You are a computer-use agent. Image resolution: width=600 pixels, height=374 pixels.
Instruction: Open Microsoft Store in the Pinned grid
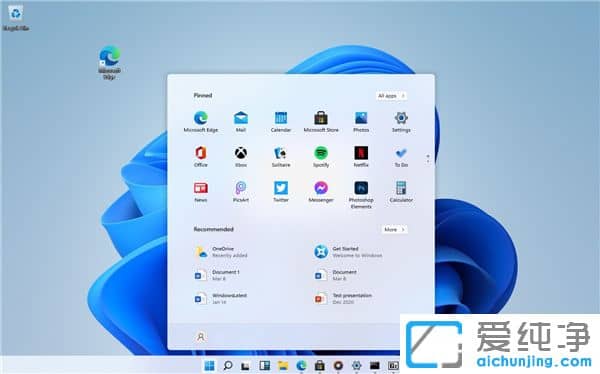click(321, 122)
